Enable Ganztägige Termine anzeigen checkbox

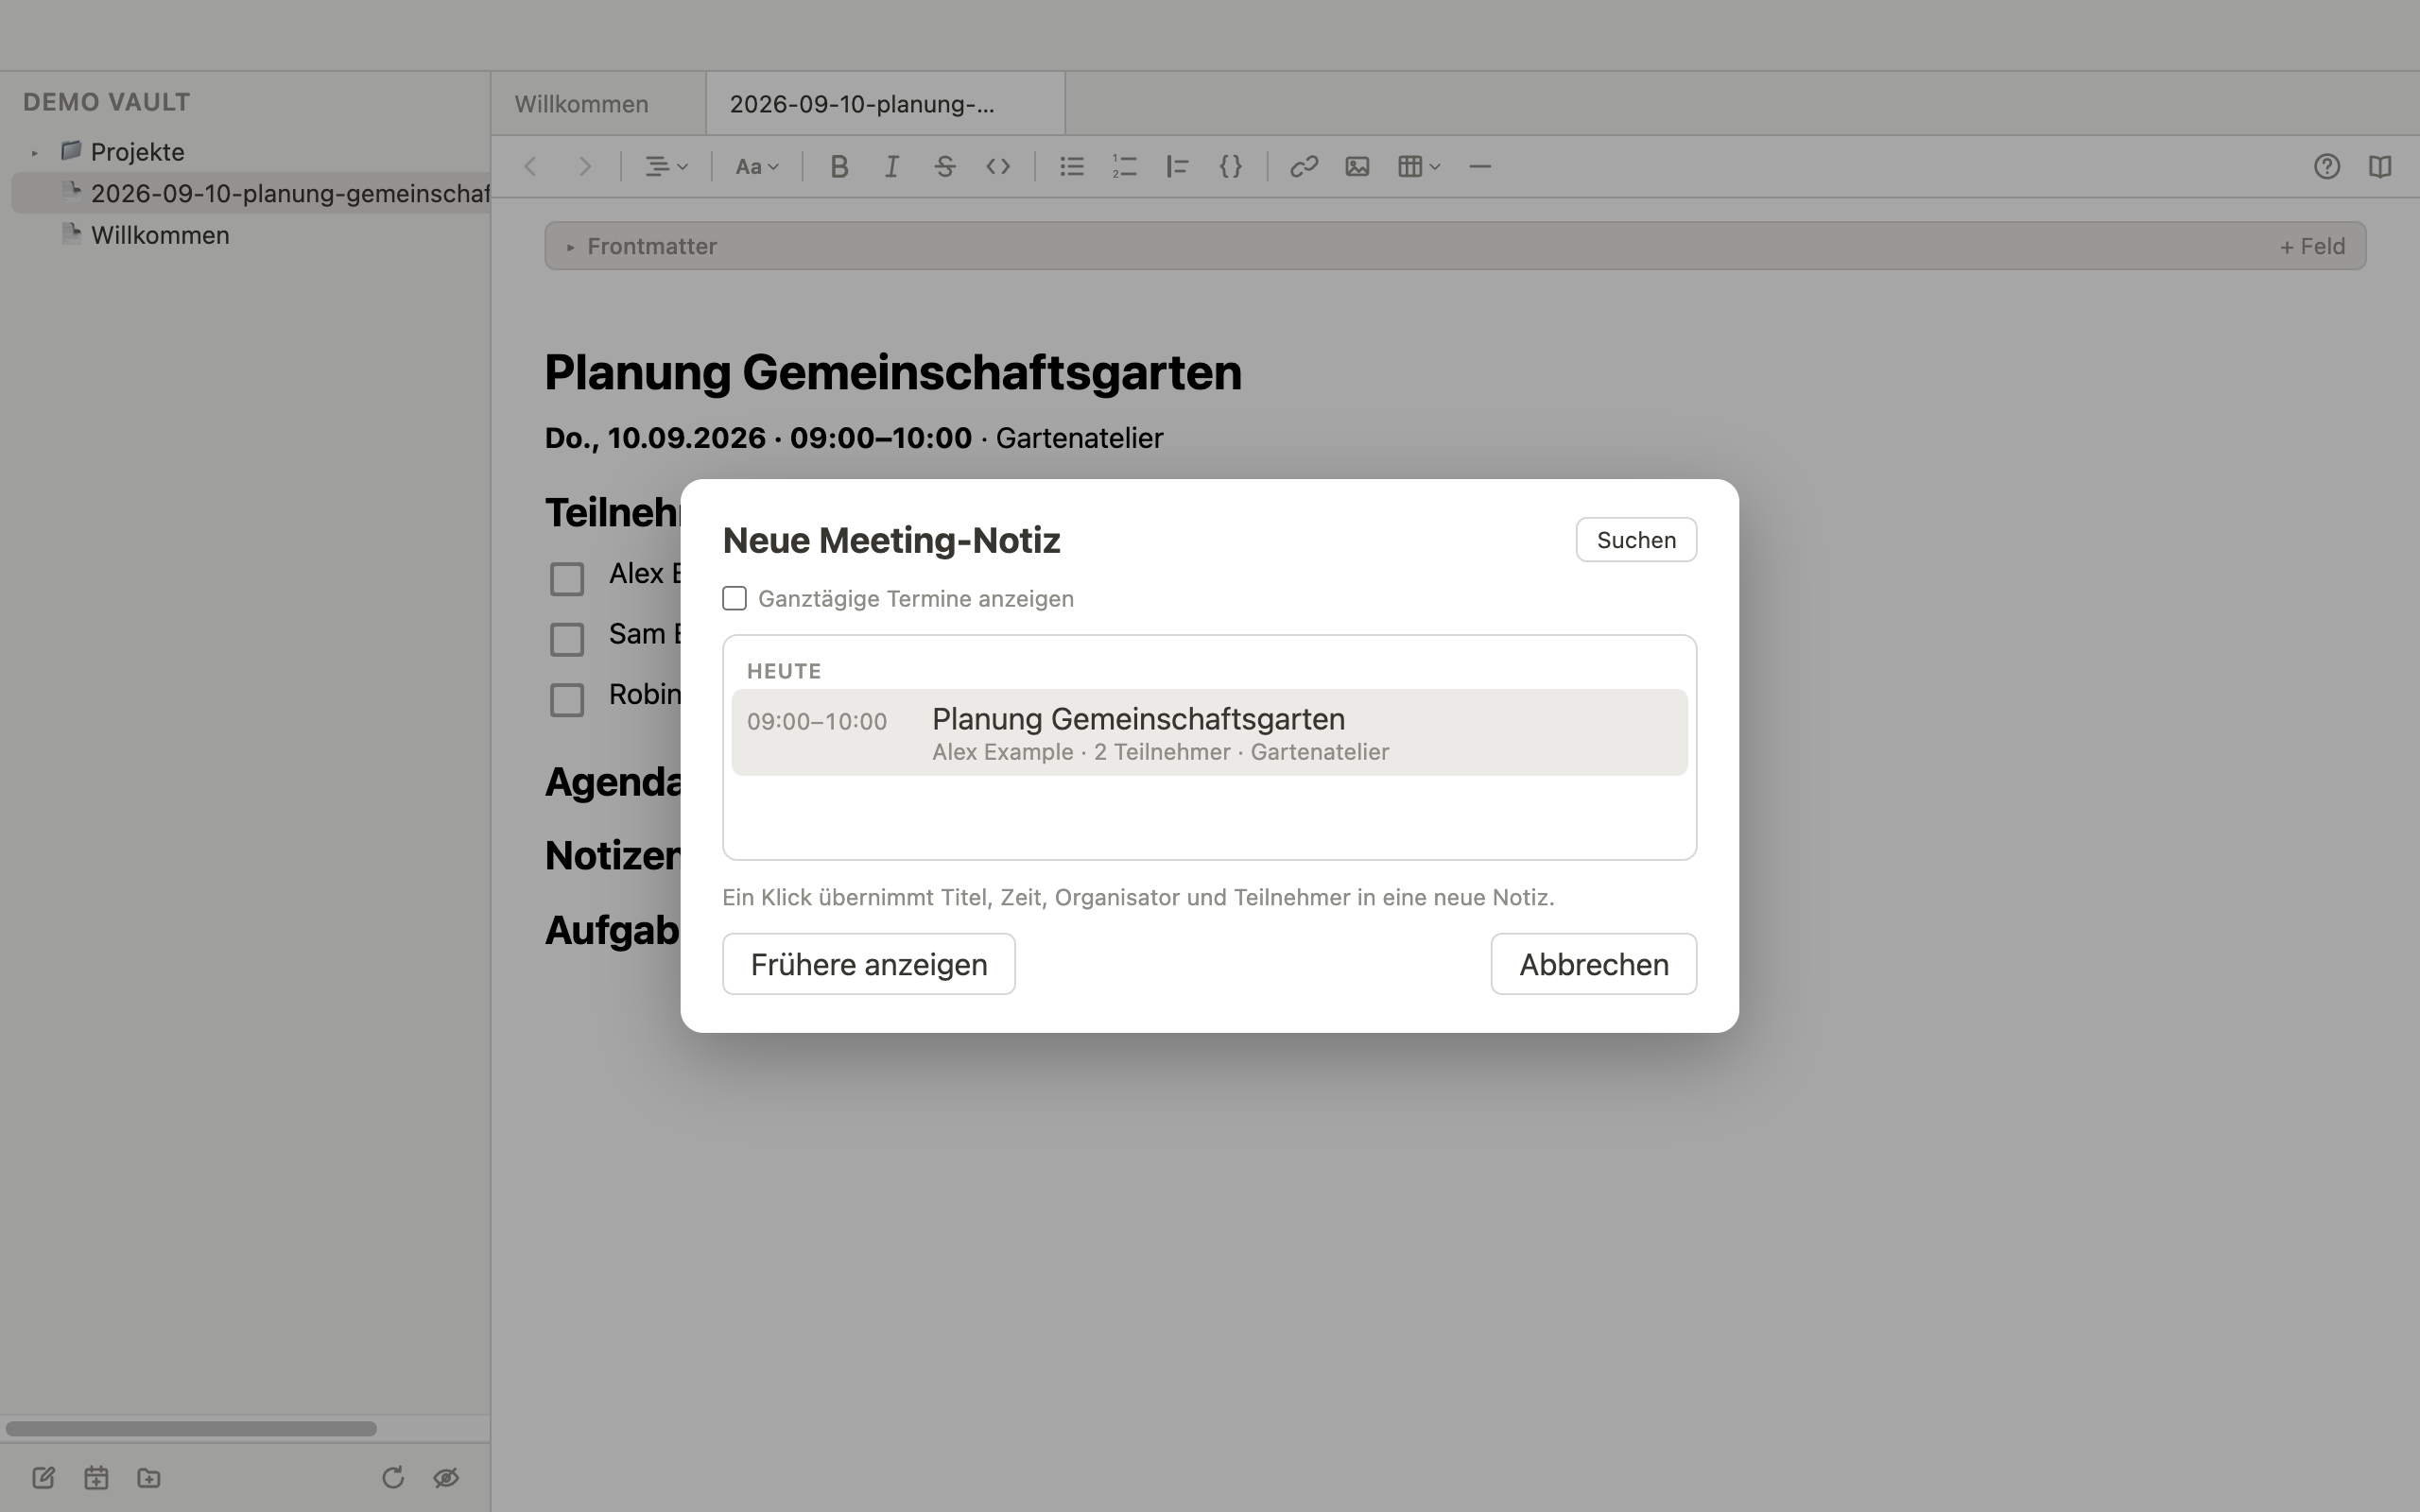734,598
